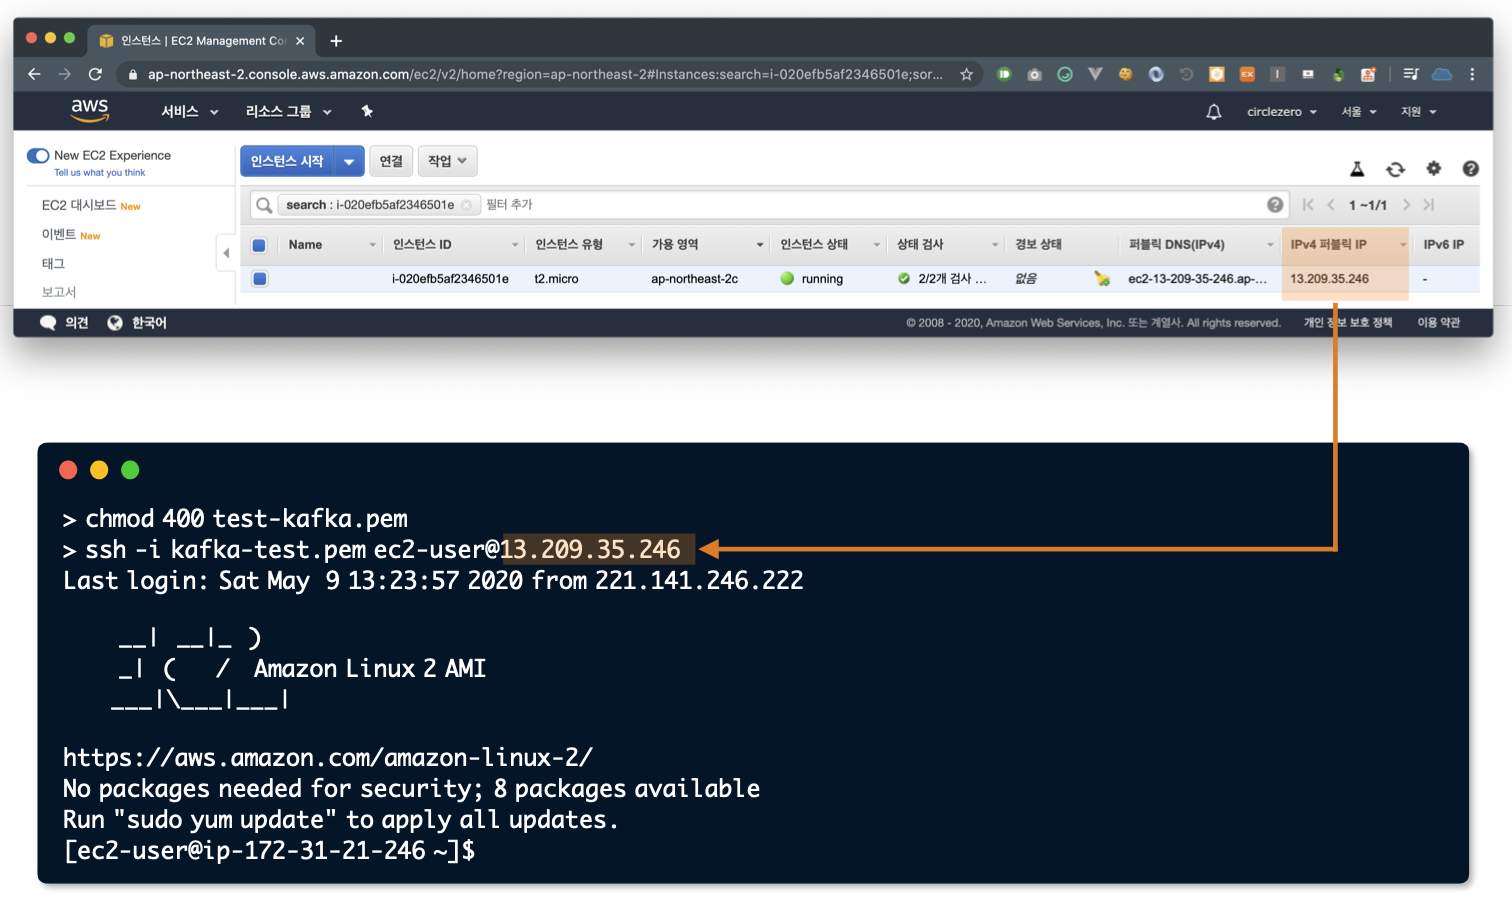Collapse the left navigation sidebar
Viewport: 1512px width, 914px height.
pos(226,253)
